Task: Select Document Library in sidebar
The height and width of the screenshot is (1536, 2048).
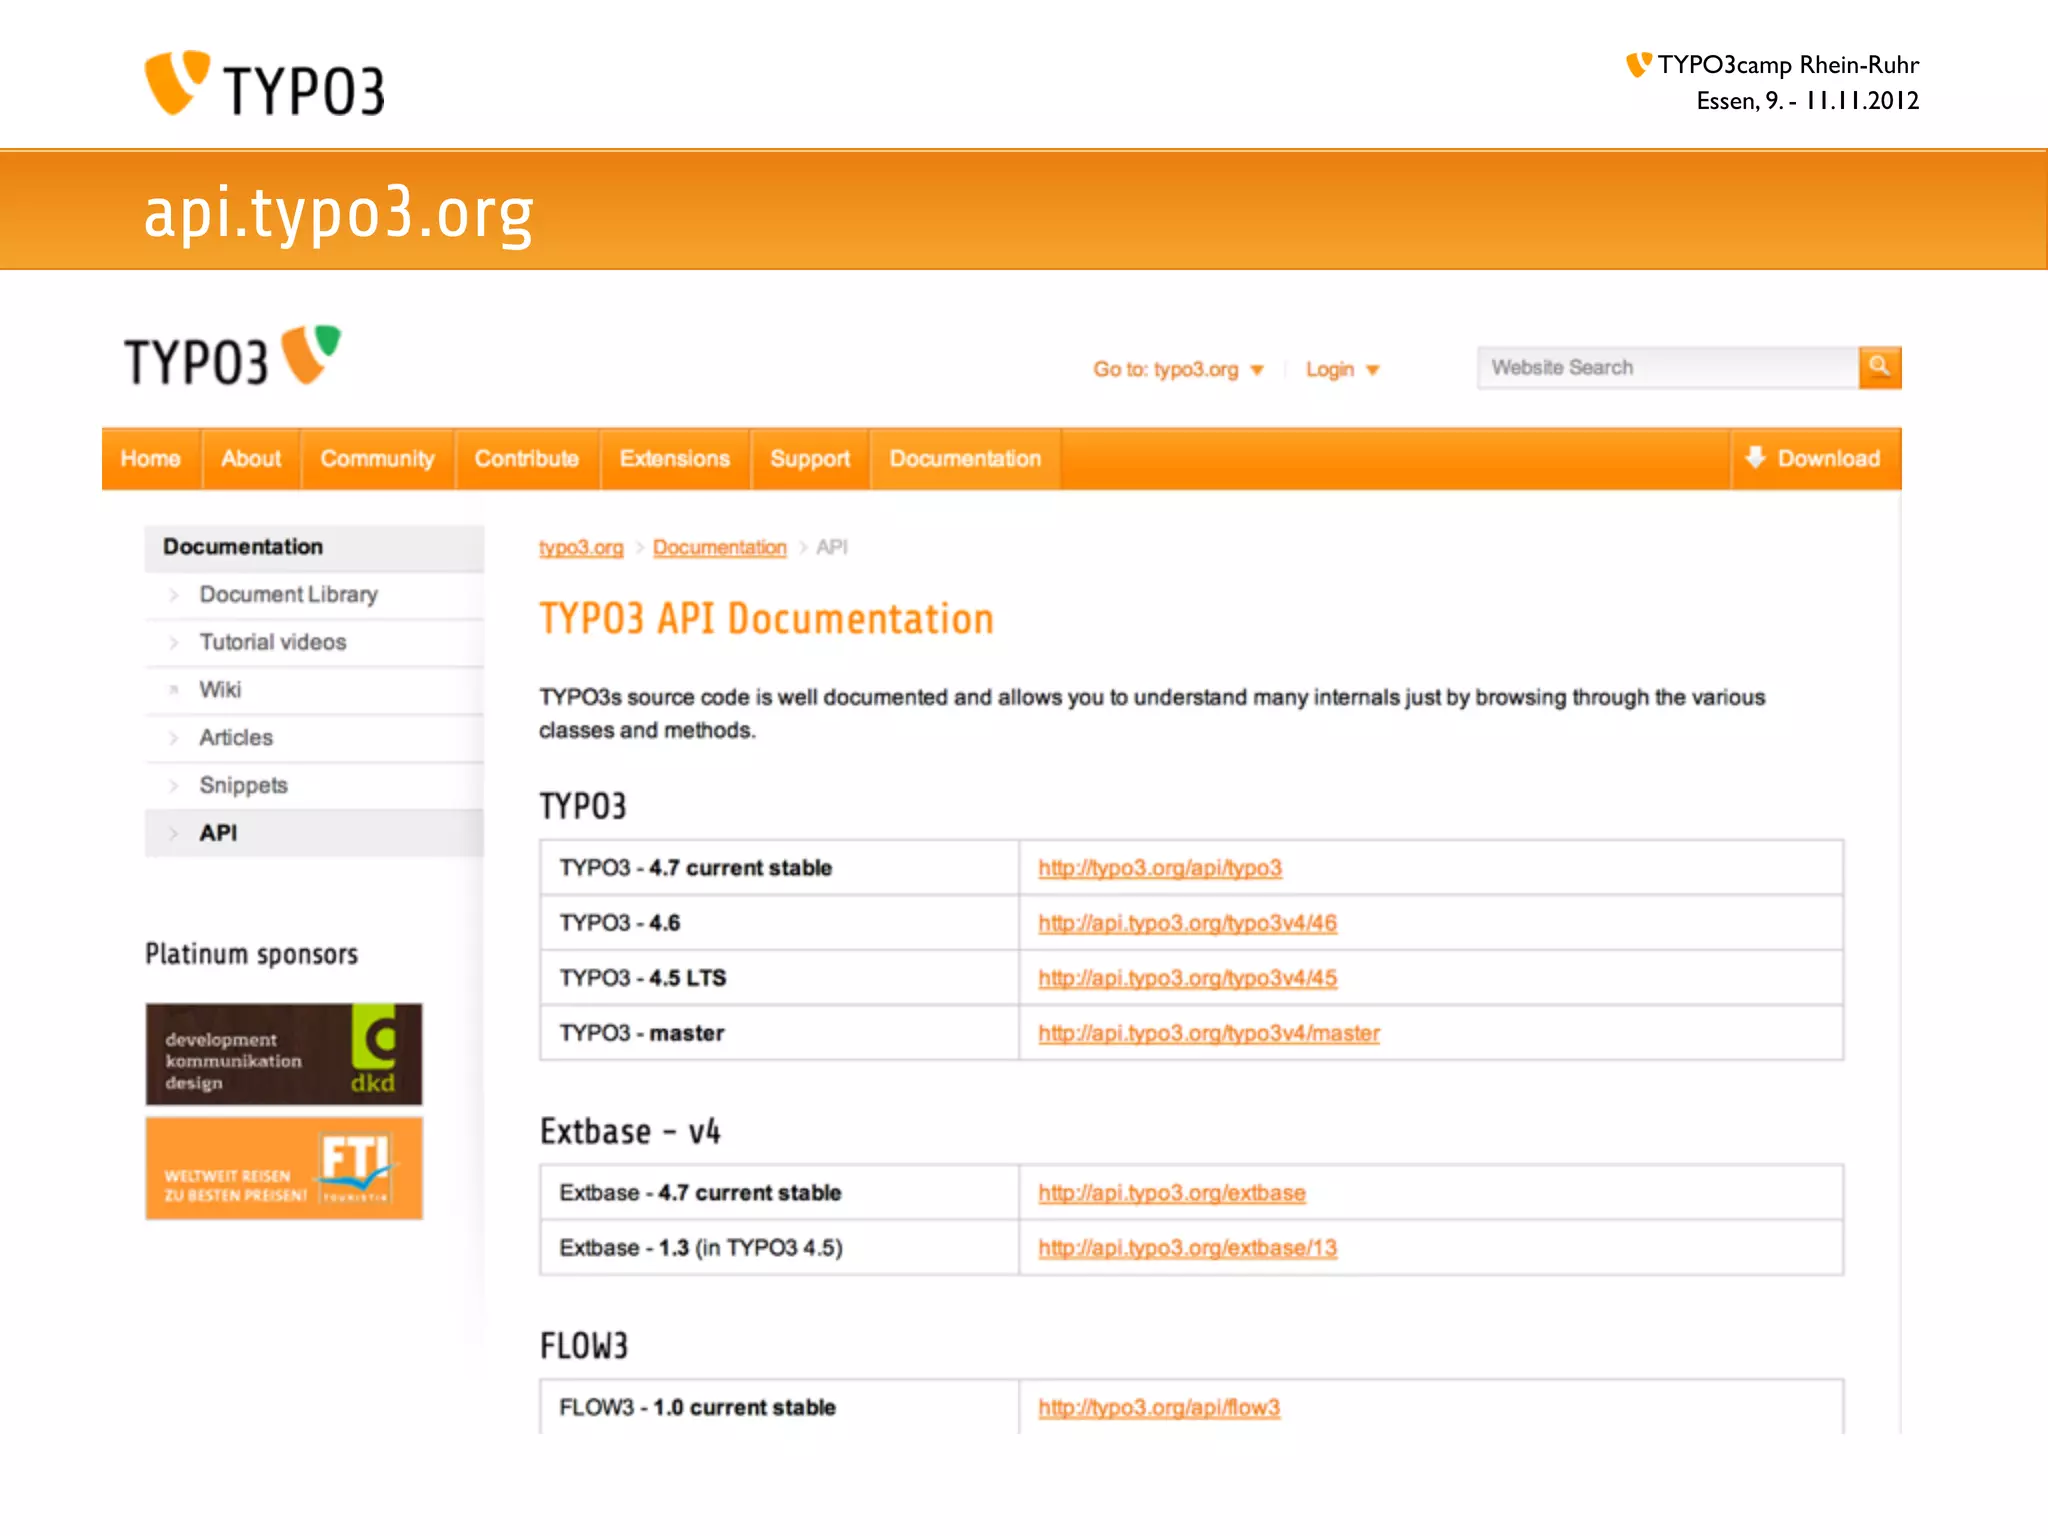Action: (x=314, y=594)
